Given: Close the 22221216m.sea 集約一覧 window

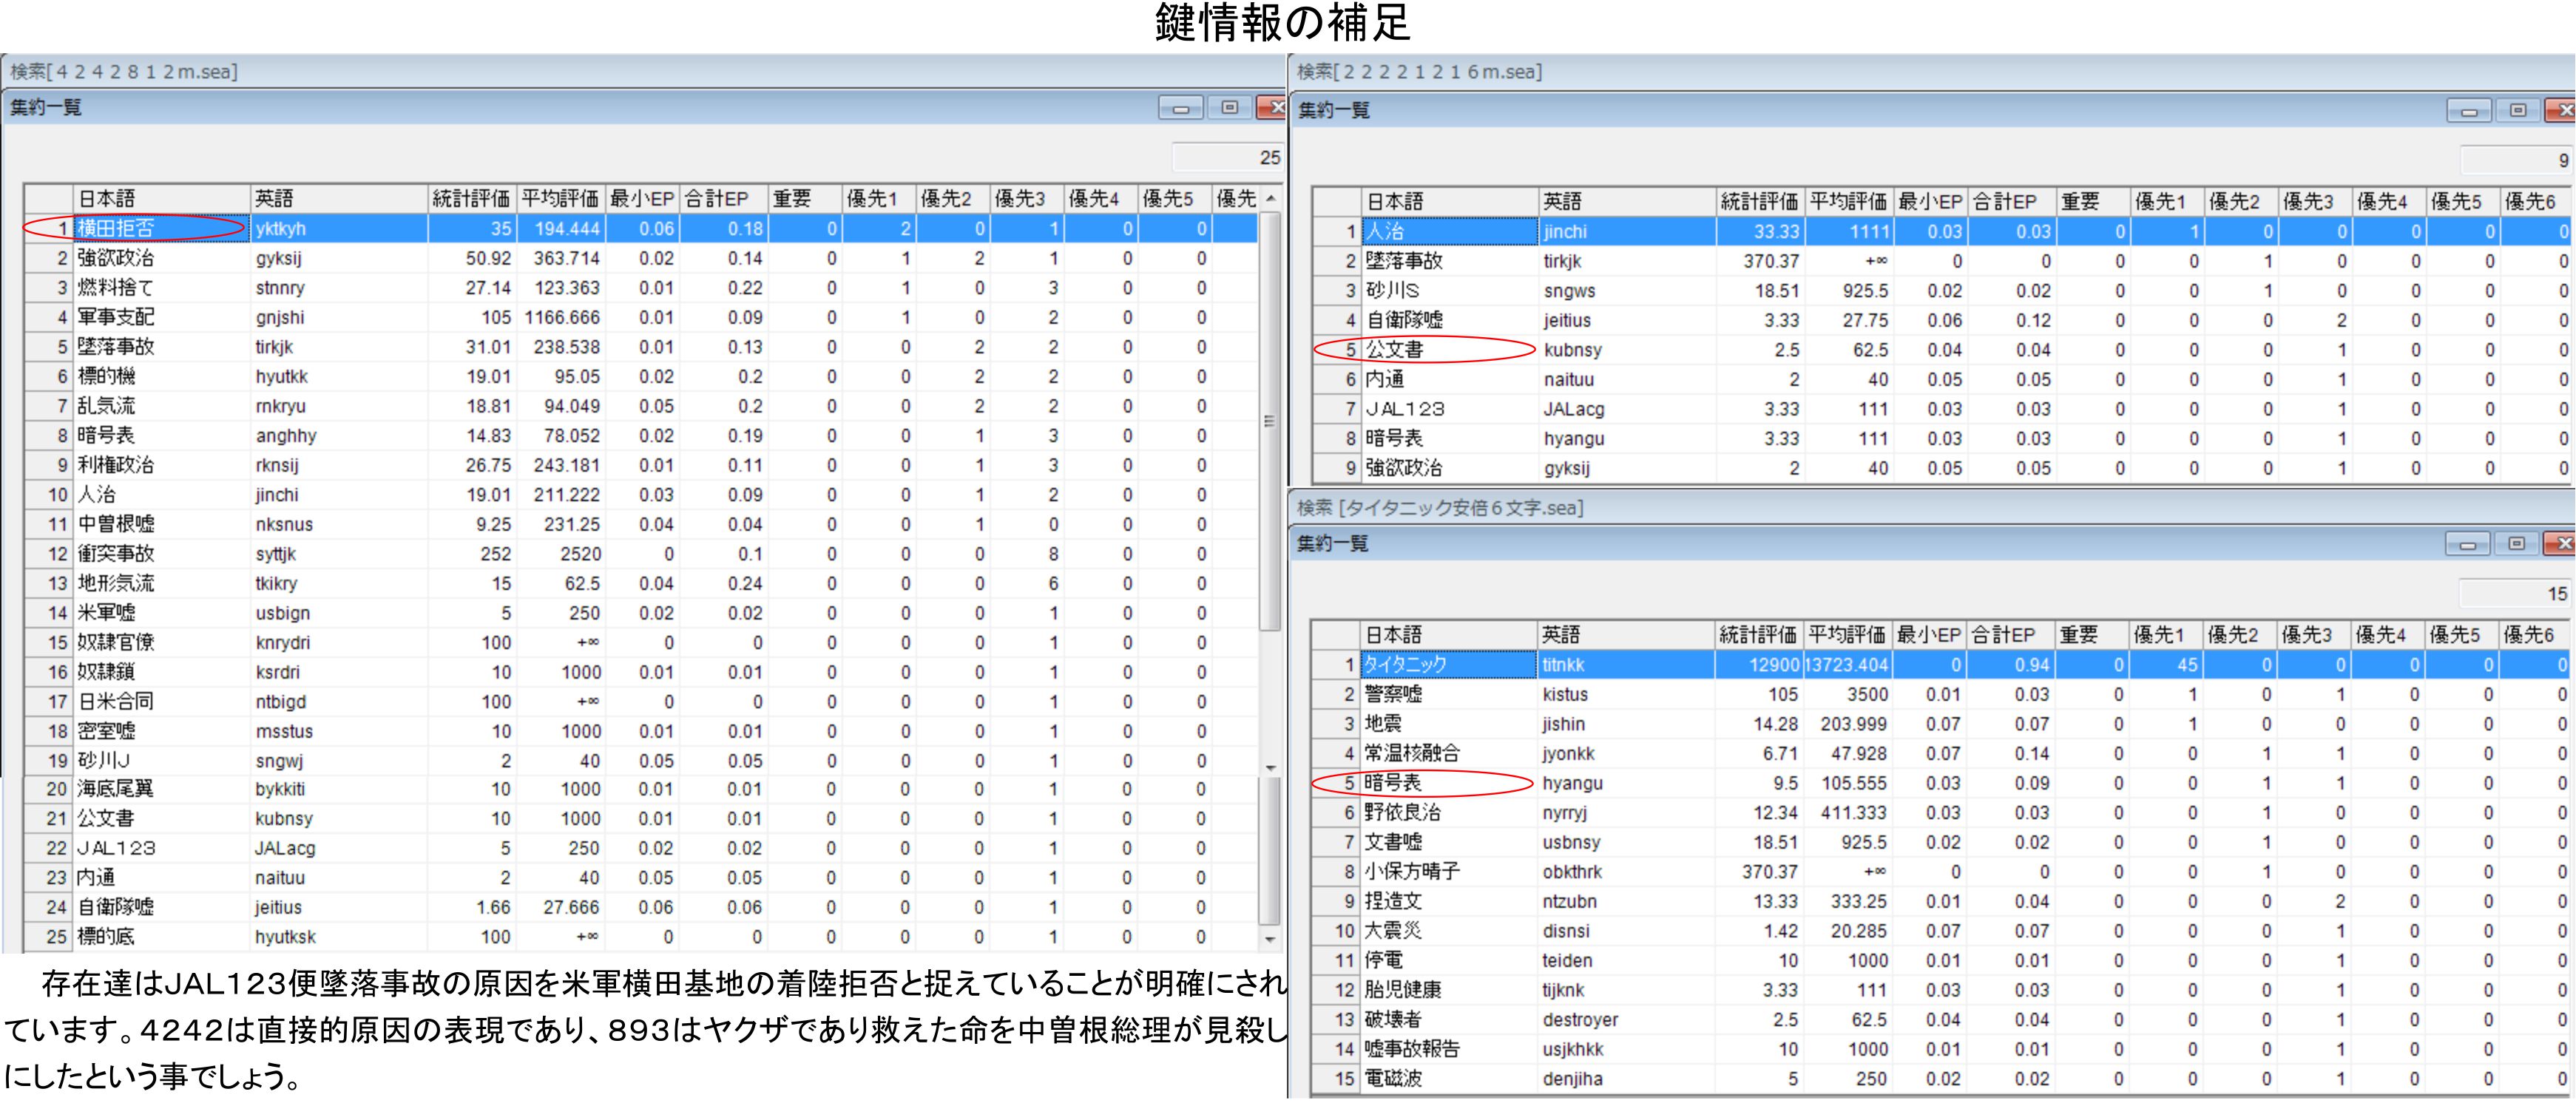Looking at the screenshot, I should tap(2563, 111).
